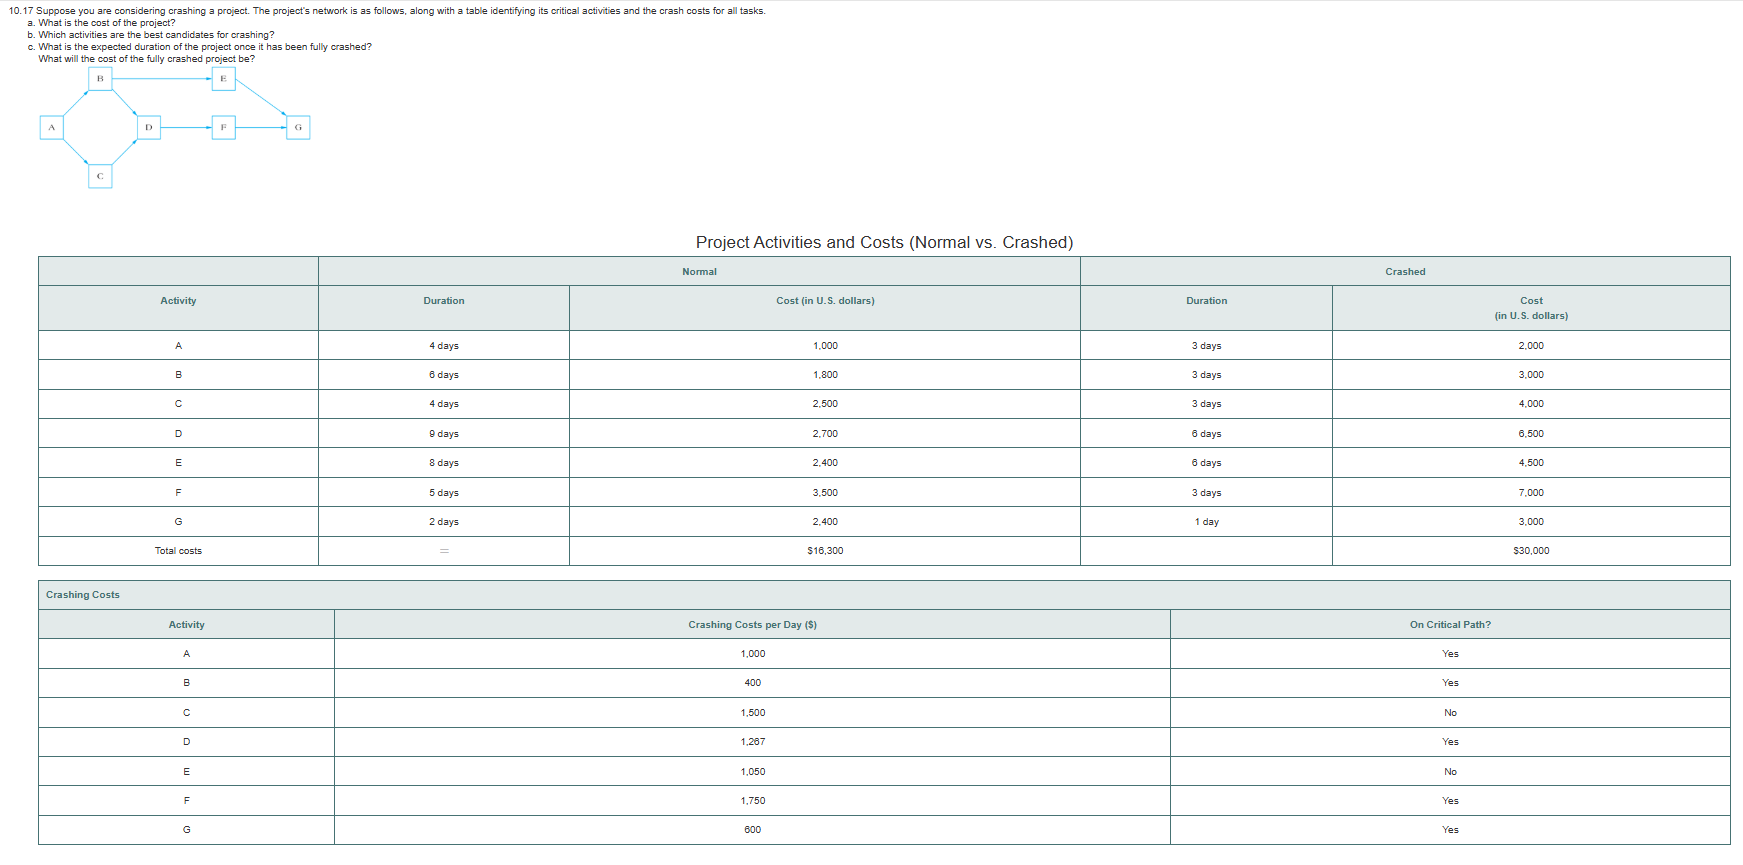Click activity F's normal cost '3,500'
This screenshot has width=1743, height=865.
pos(825,493)
